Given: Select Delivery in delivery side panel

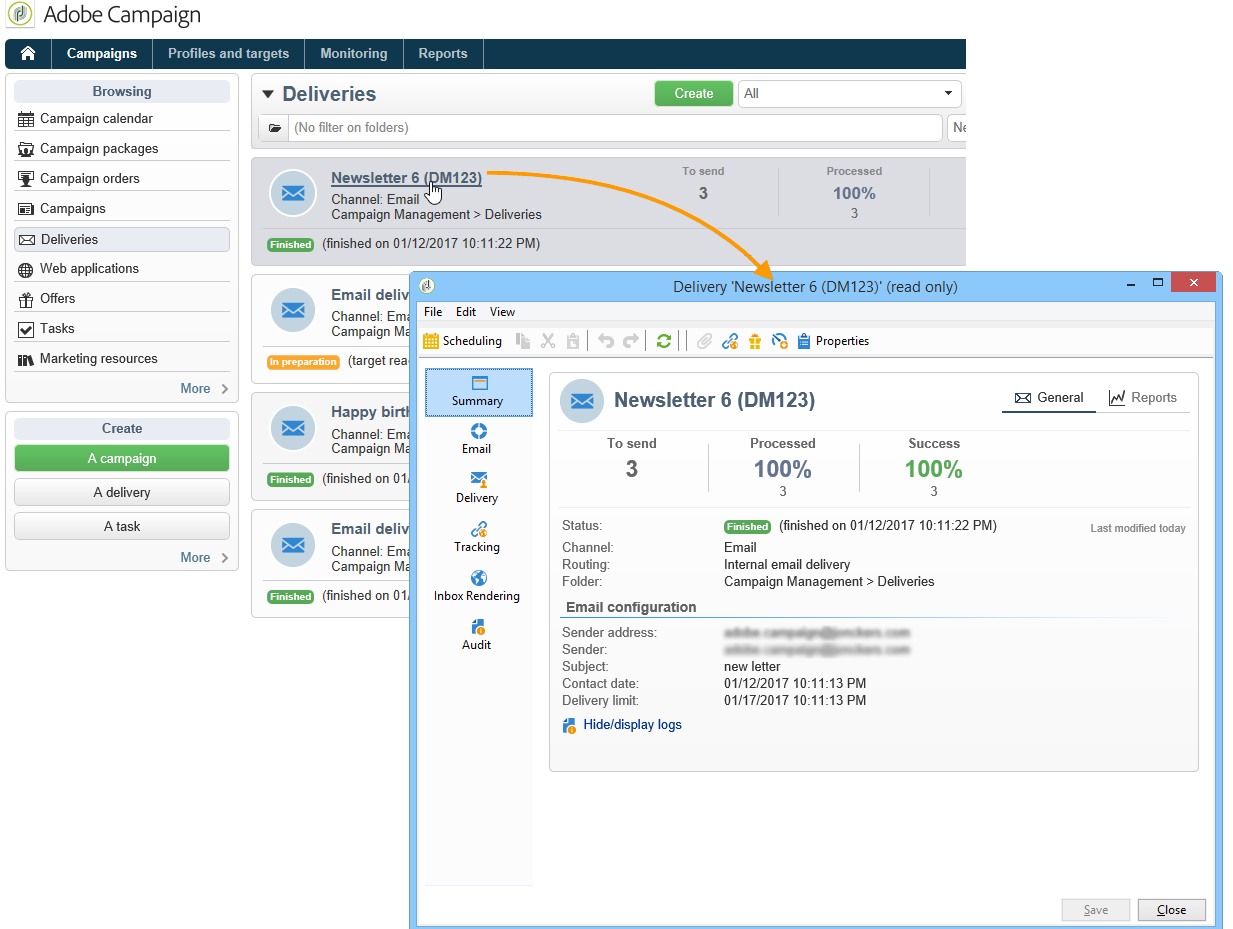Looking at the screenshot, I should (477, 489).
